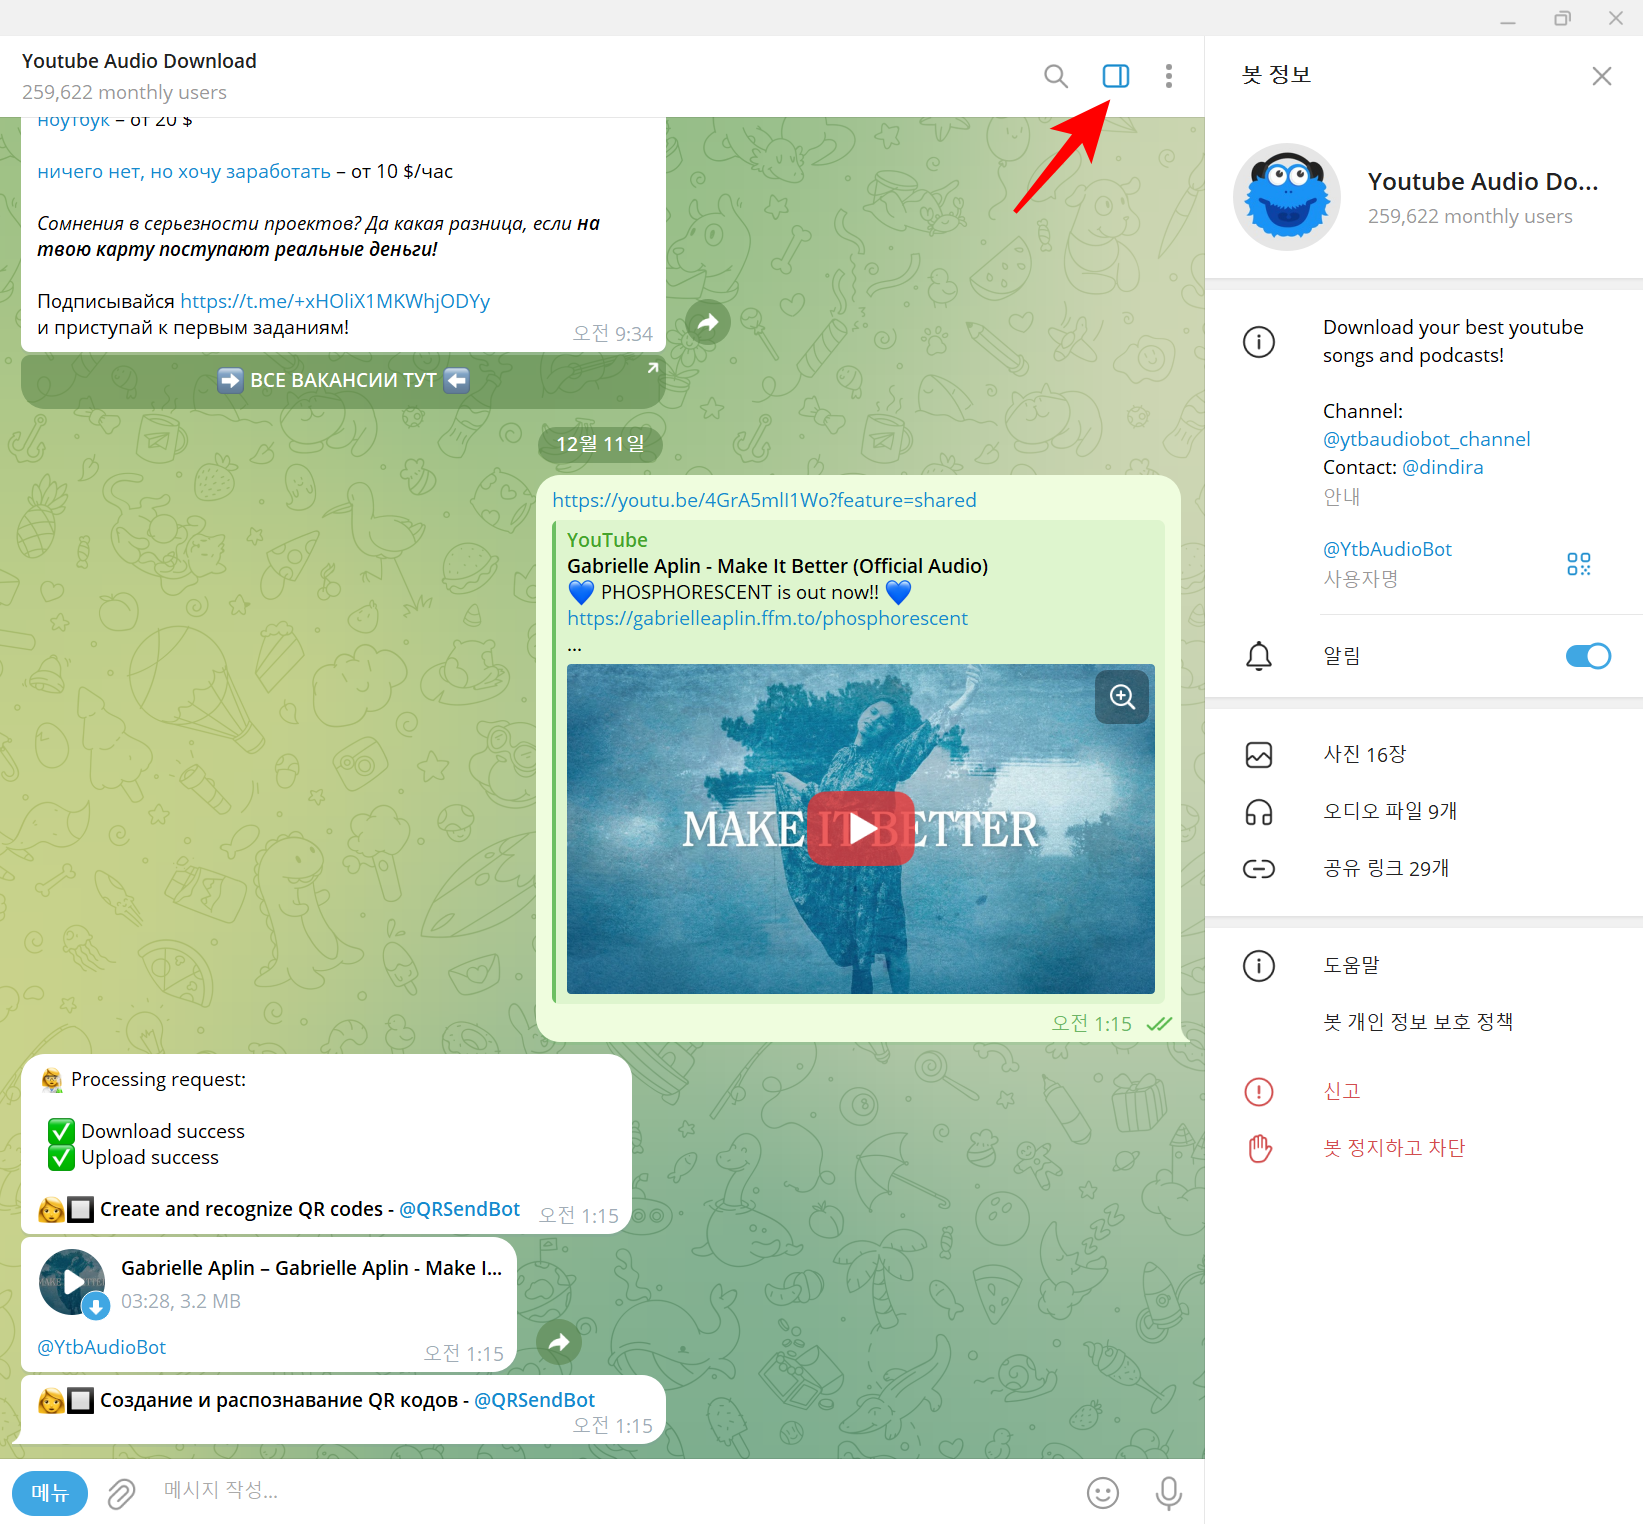Click the microphone voice message icon
1643x1524 pixels.
pyautogui.click(x=1168, y=1493)
